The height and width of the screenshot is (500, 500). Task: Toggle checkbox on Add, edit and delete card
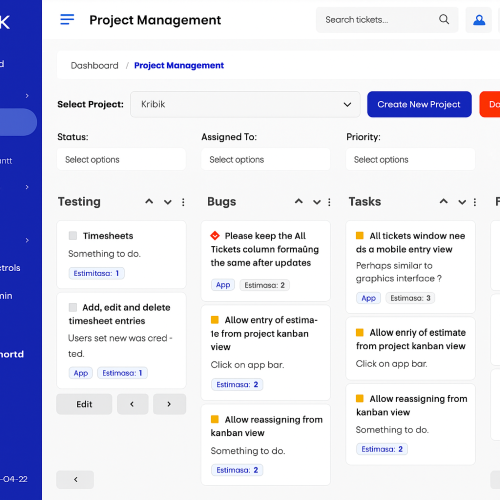[x=73, y=307]
